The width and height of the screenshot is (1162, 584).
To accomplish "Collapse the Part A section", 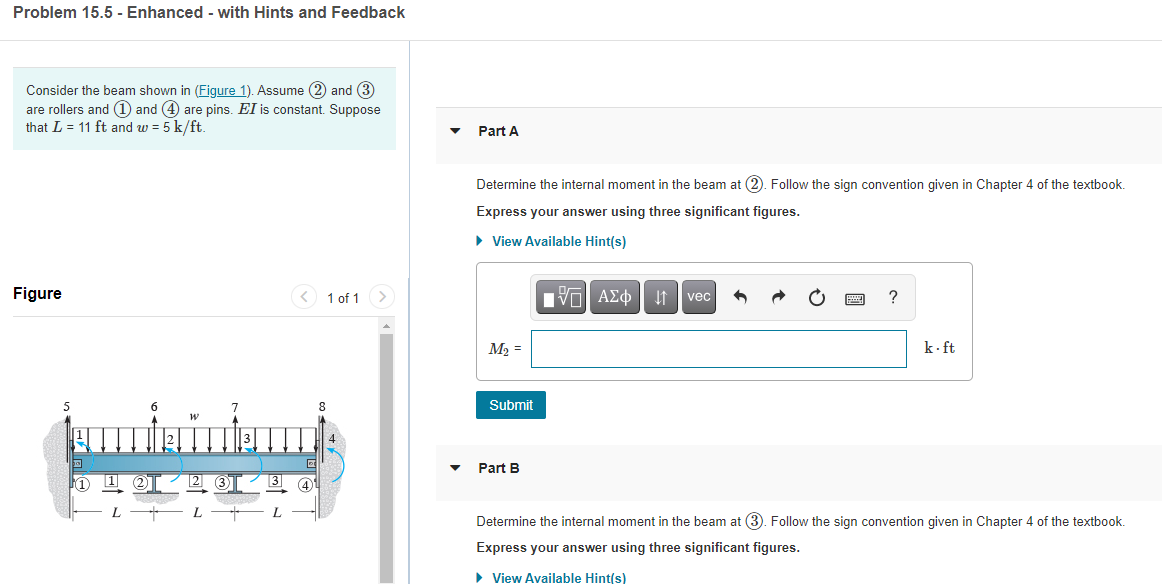I will (455, 130).
